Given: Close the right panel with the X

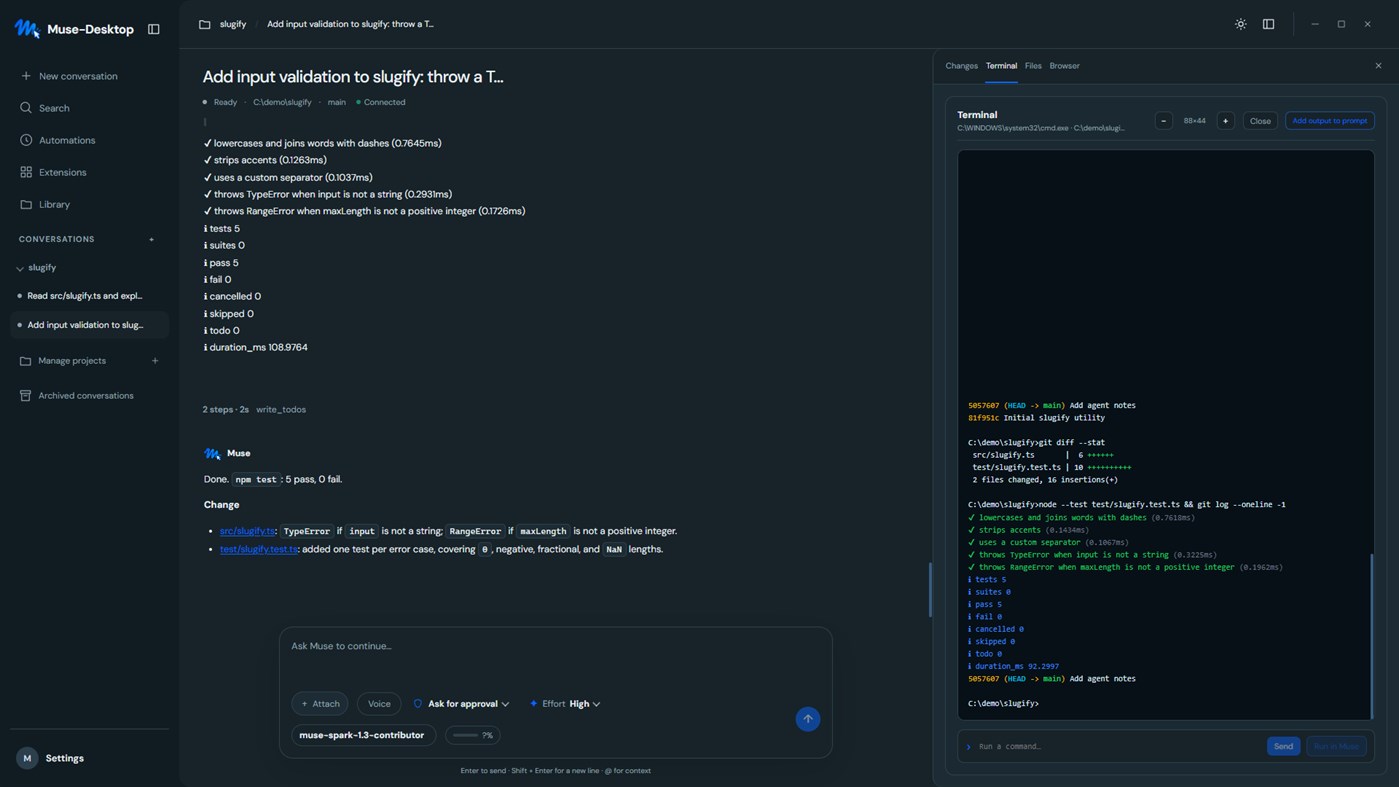Looking at the screenshot, I should coord(1378,66).
